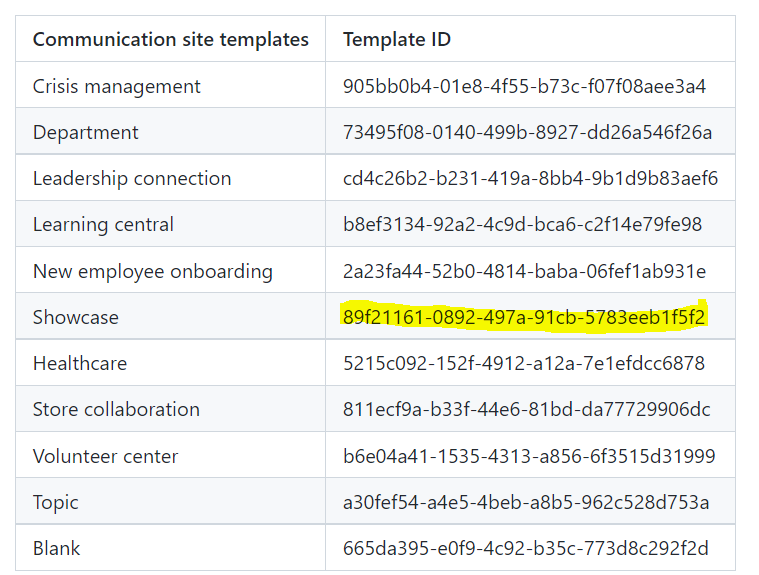Screen dimensions: 759x575
Task: Click the Store collaboration row label
Action: tap(116, 409)
